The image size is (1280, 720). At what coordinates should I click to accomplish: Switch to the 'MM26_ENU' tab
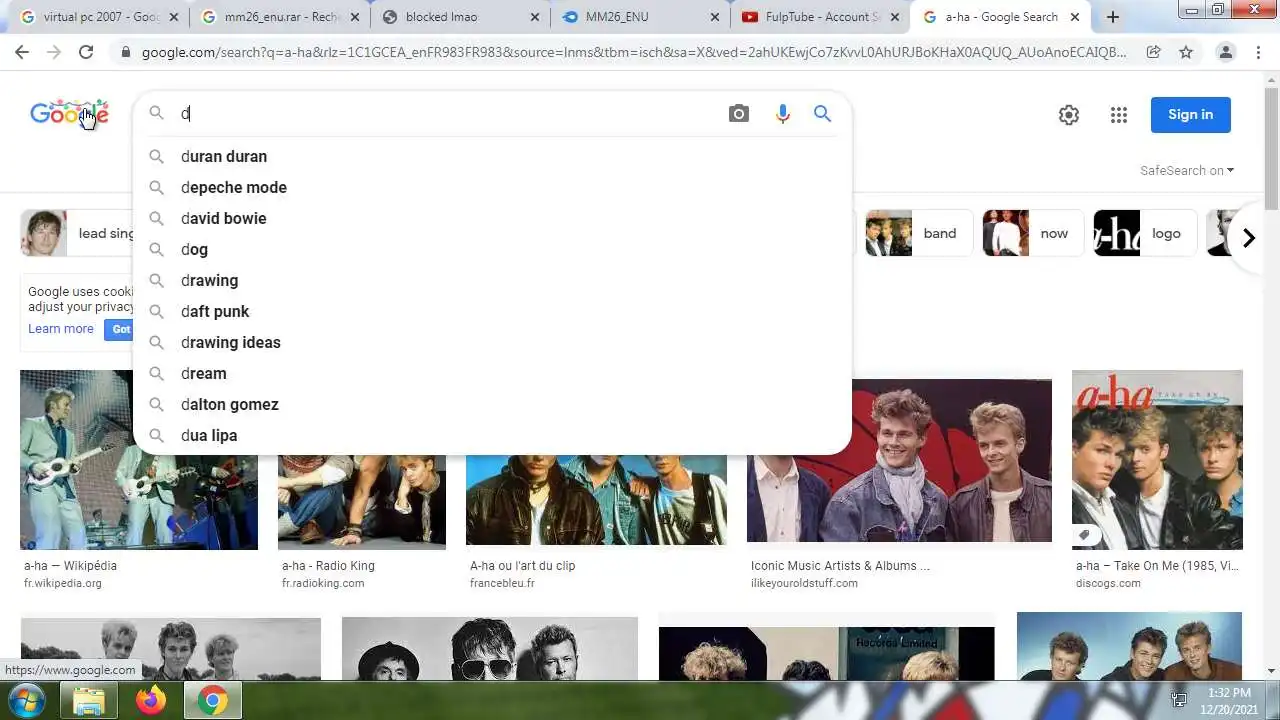640,17
